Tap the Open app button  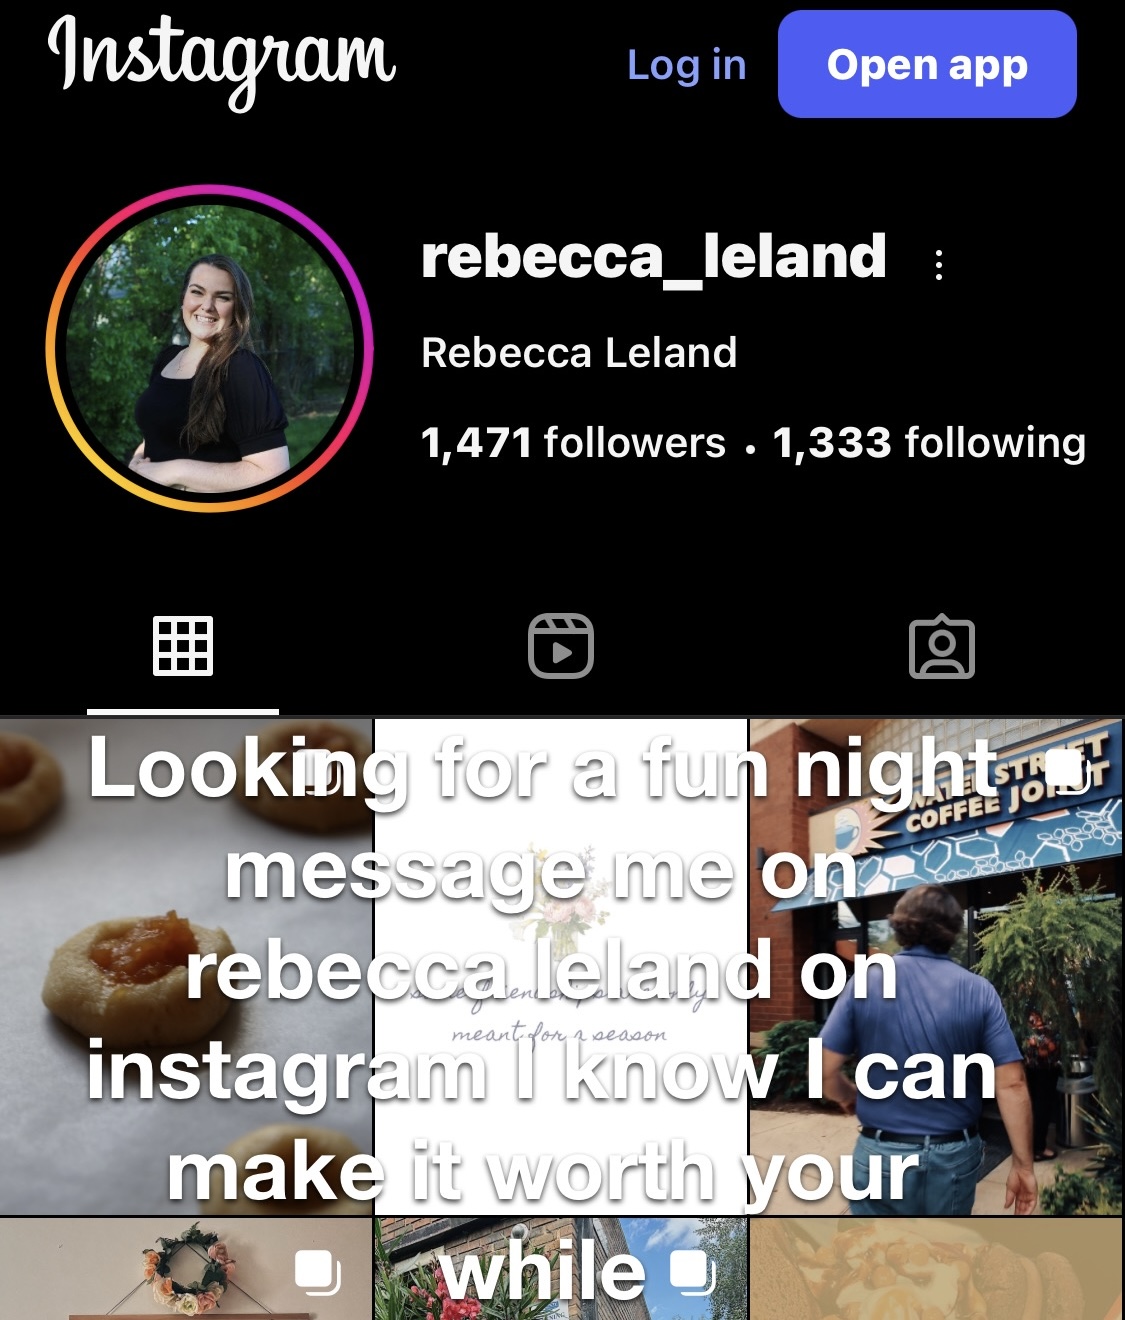[x=927, y=64]
